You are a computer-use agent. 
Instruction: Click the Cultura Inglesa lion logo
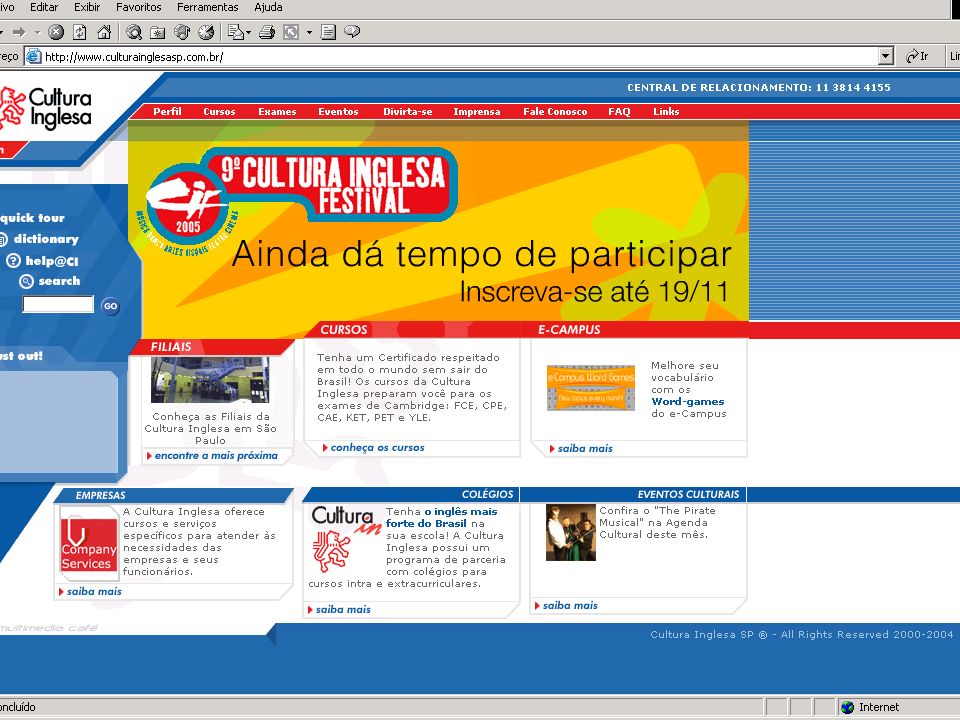tap(46, 108)
